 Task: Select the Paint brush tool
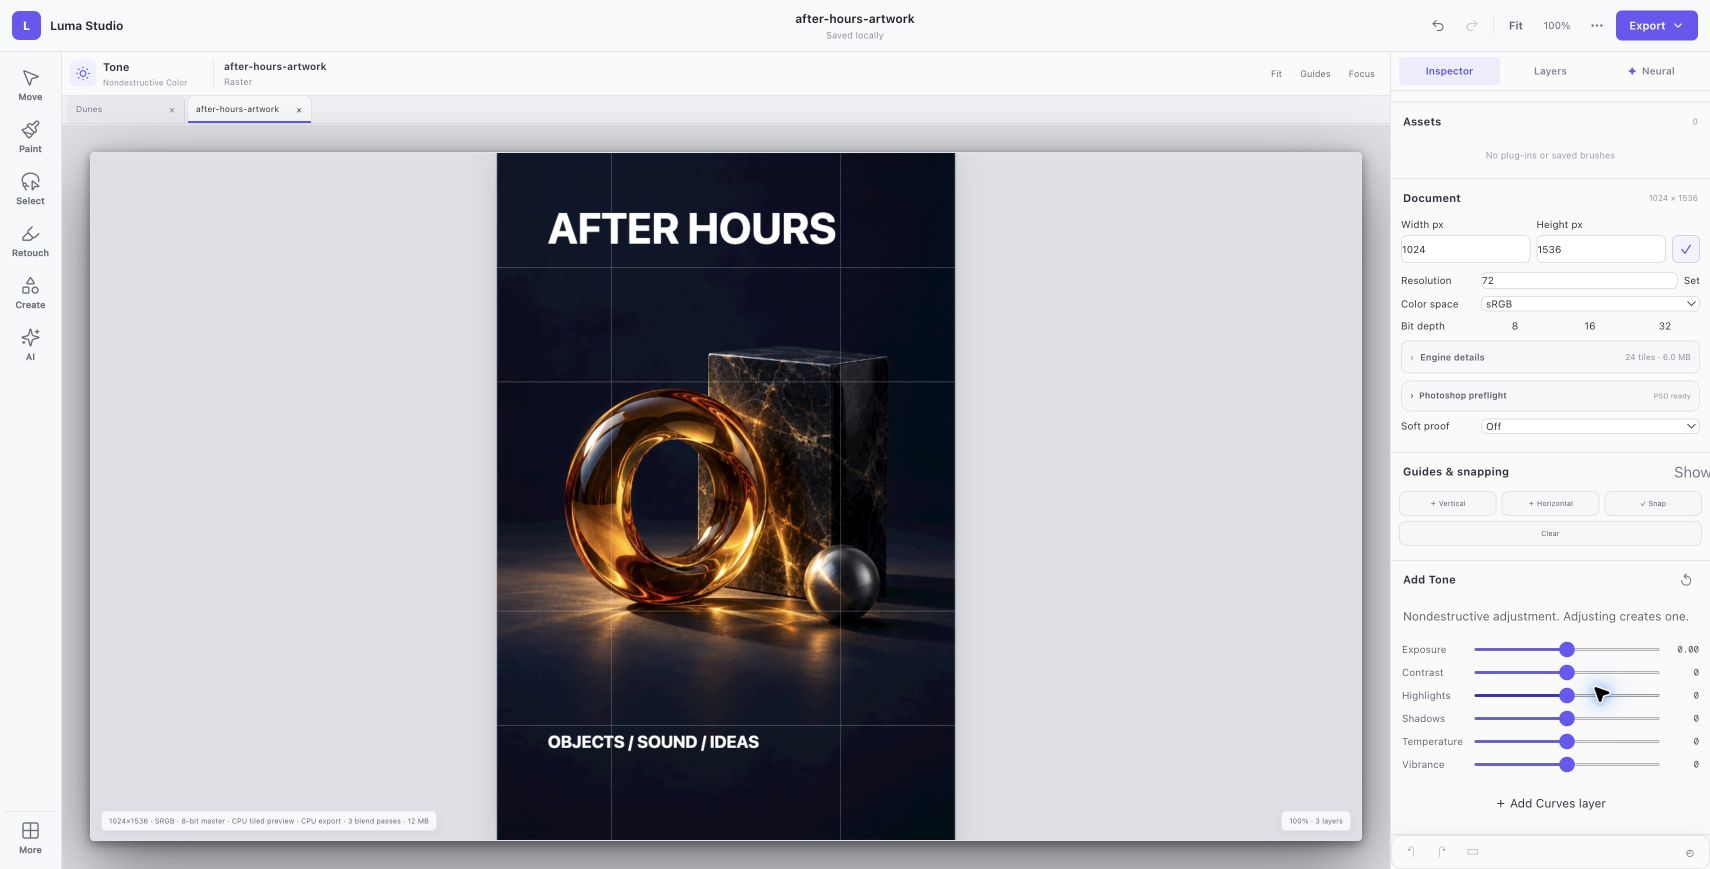tap(30, 137)
